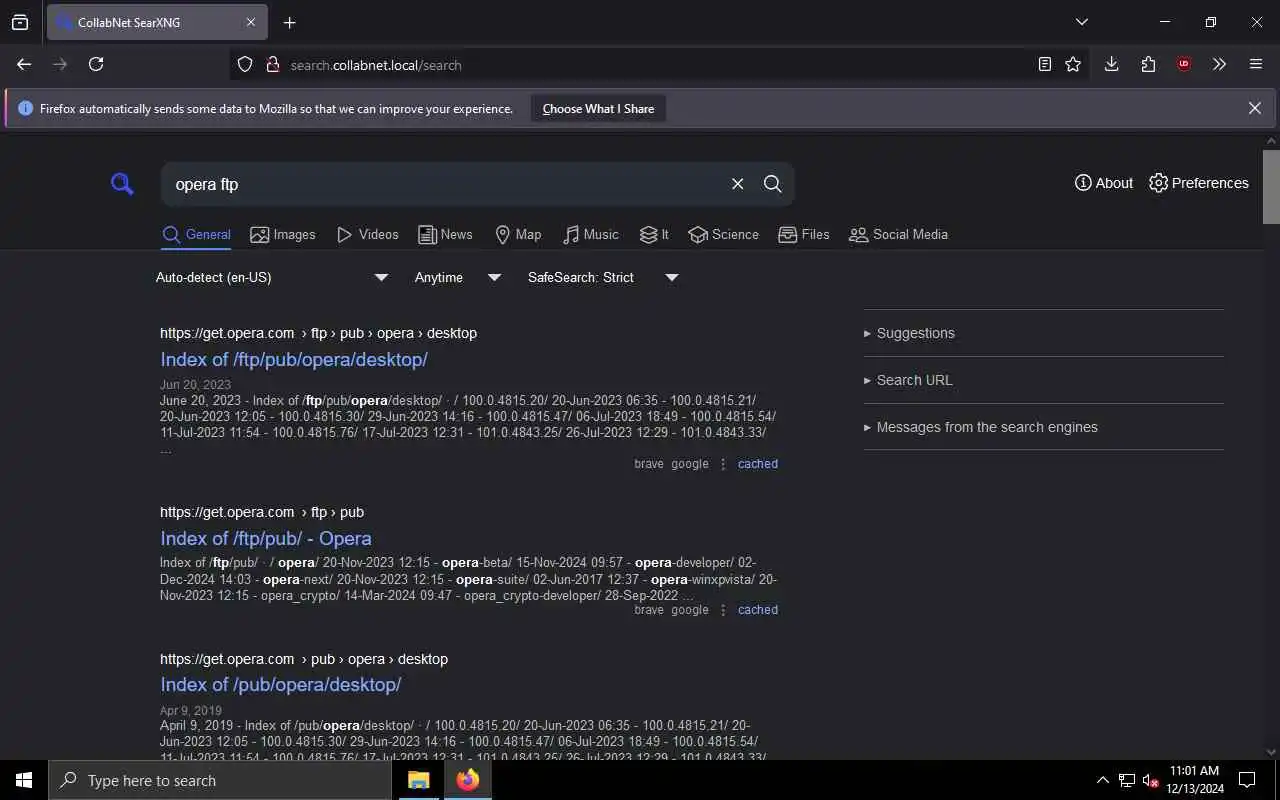The image size is (1280, 800).
Task: Open Index of /ftp/pub/ - Opera result
Action: (266, 538)
